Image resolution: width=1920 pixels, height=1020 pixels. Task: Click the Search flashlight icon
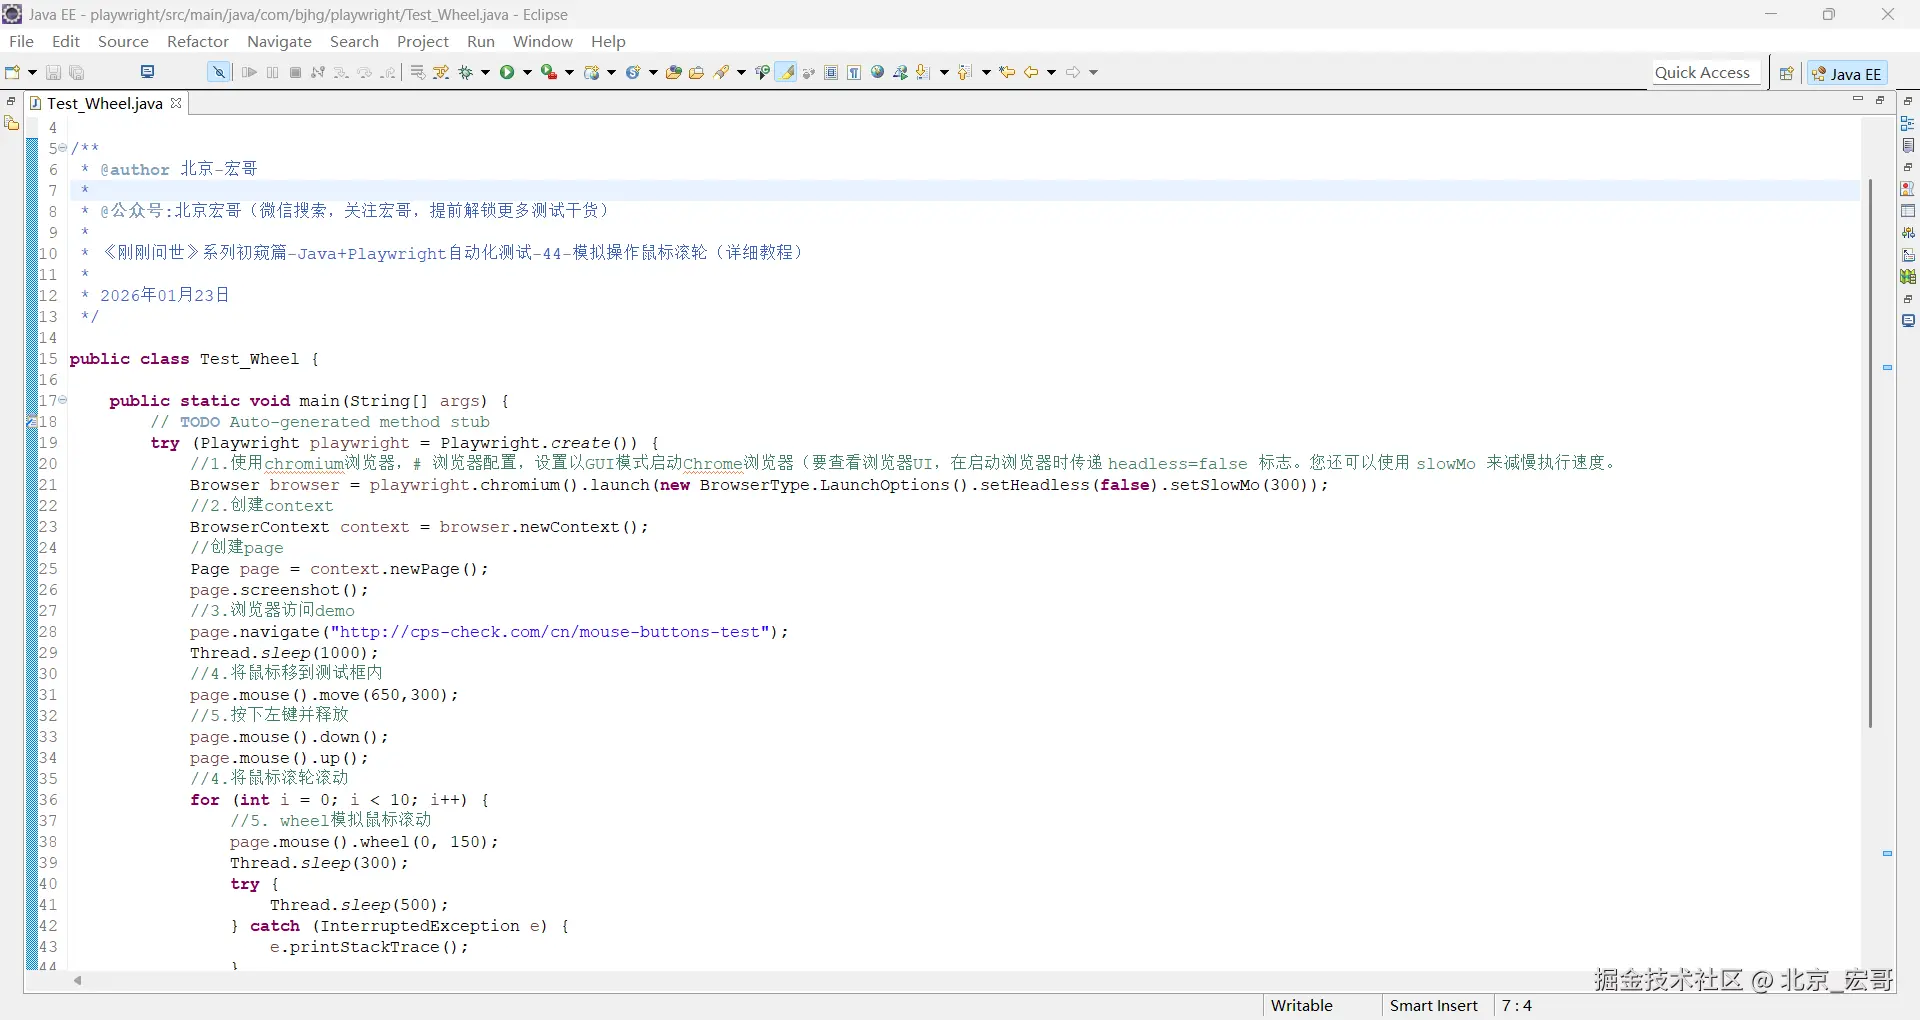click(x=721, y=72)
